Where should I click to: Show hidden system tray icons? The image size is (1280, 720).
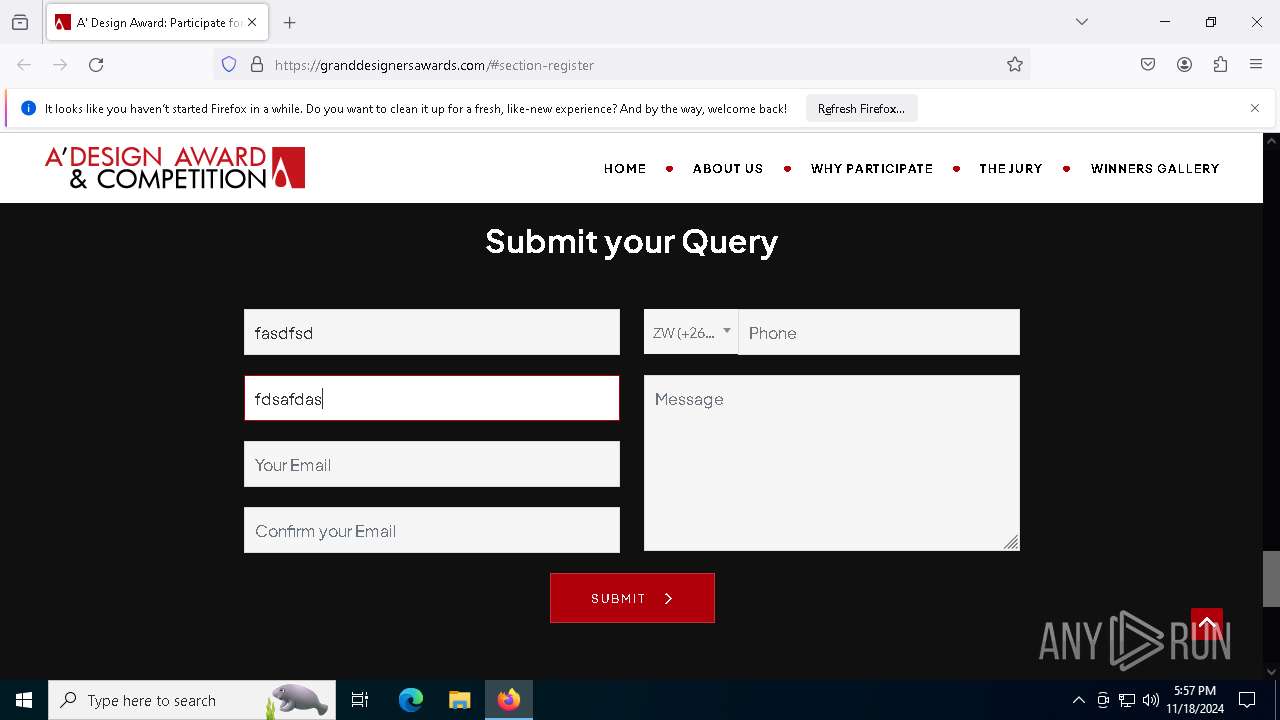(x=1078, y=700)
